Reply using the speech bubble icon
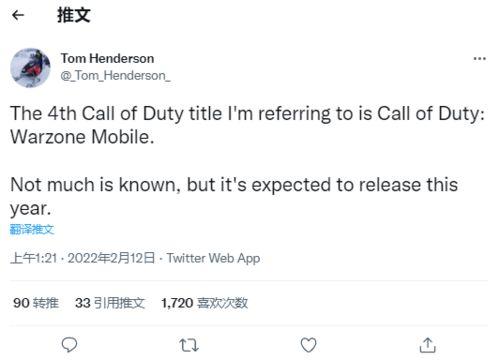 69,345
